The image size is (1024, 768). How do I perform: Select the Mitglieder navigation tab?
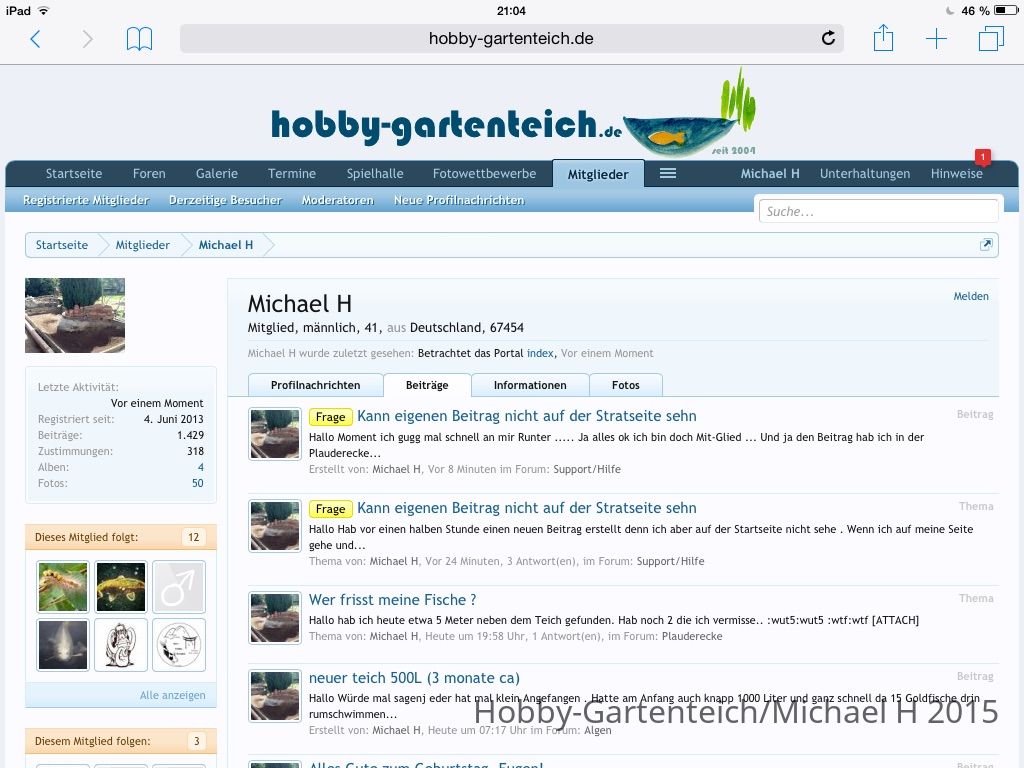[x=598, y=174]
